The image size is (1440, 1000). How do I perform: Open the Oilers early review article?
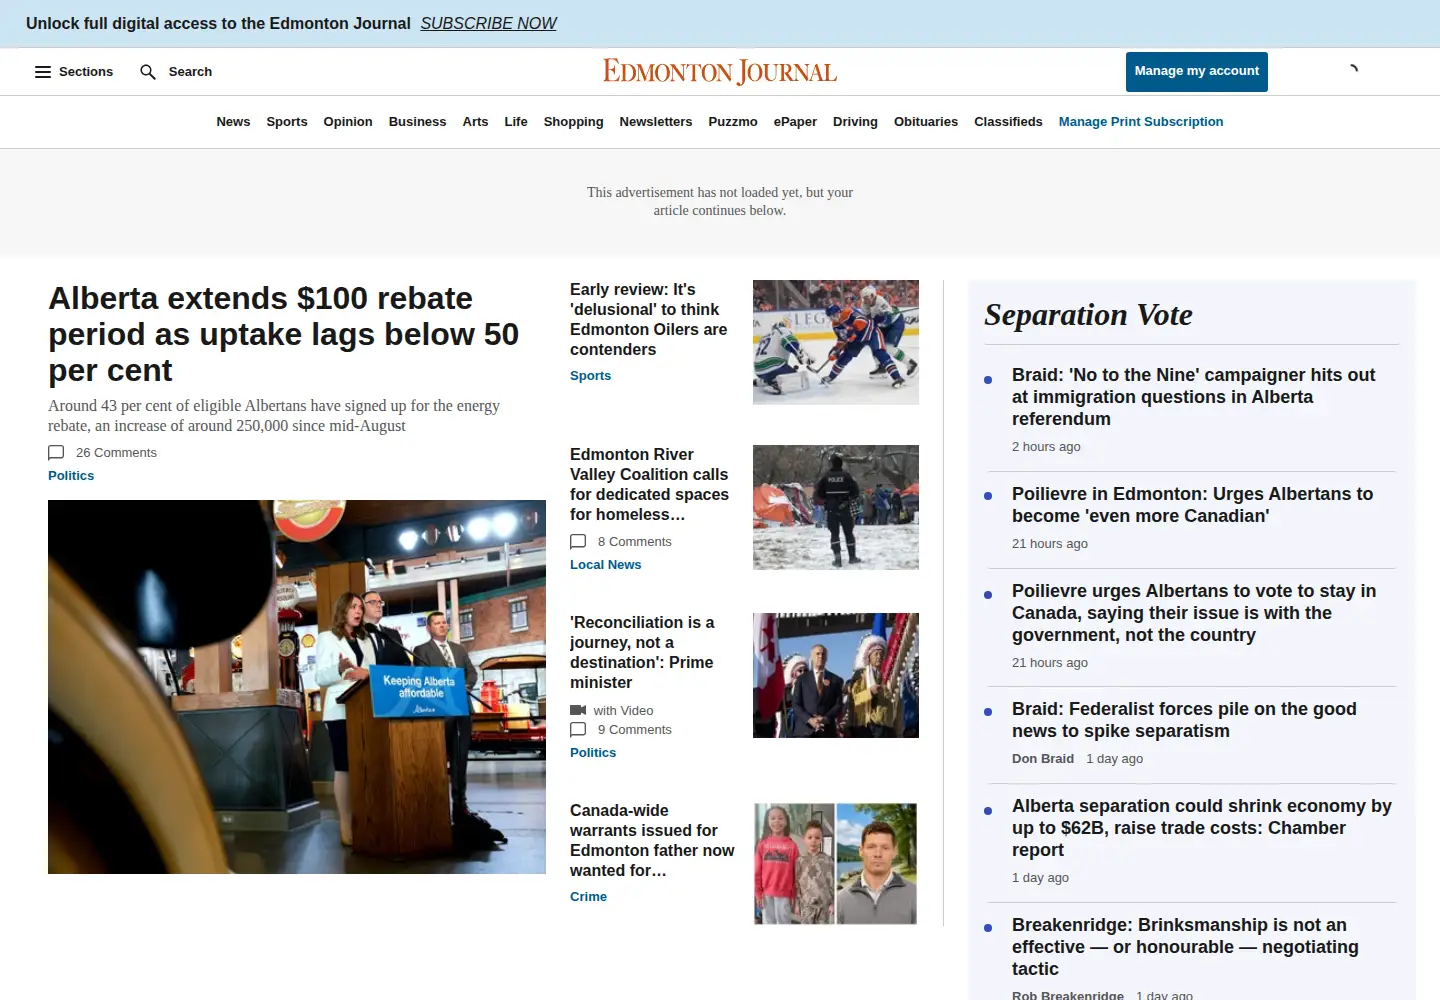[x=649, y=319]
